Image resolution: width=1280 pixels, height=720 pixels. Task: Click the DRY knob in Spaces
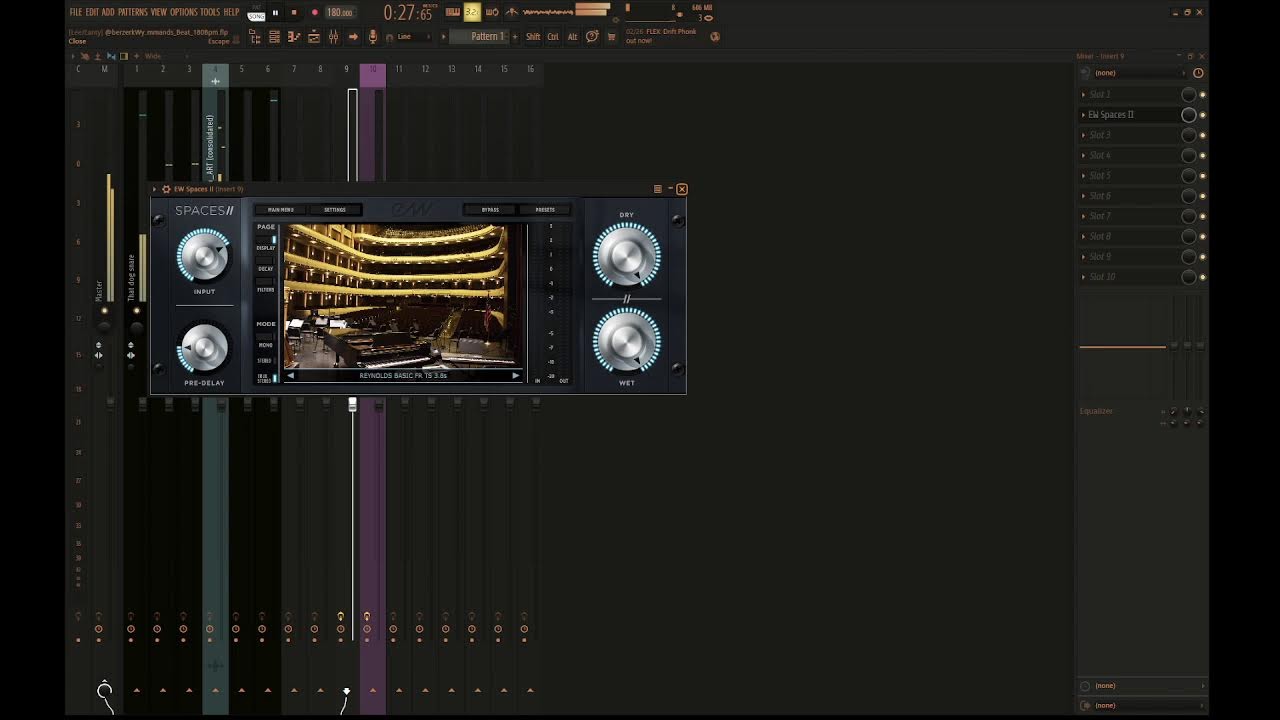[627, 255]
